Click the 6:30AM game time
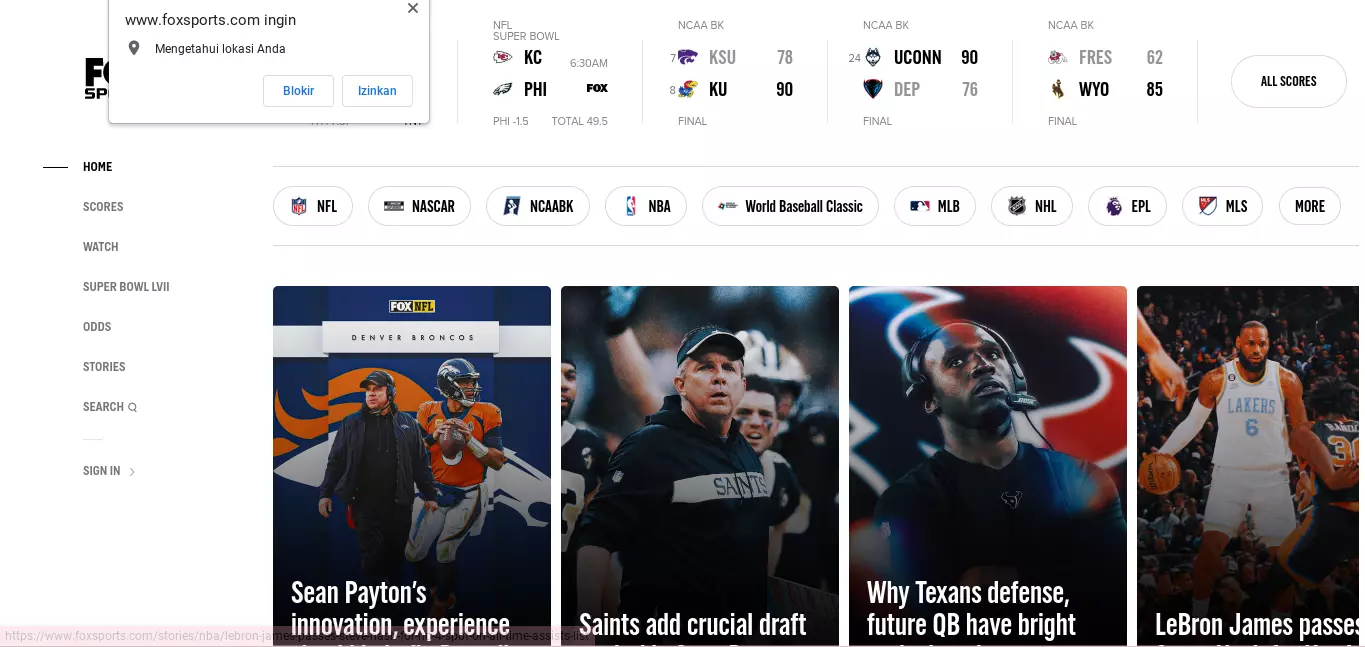Screen dimensions: 1365x647 click(x=589, y=63)
